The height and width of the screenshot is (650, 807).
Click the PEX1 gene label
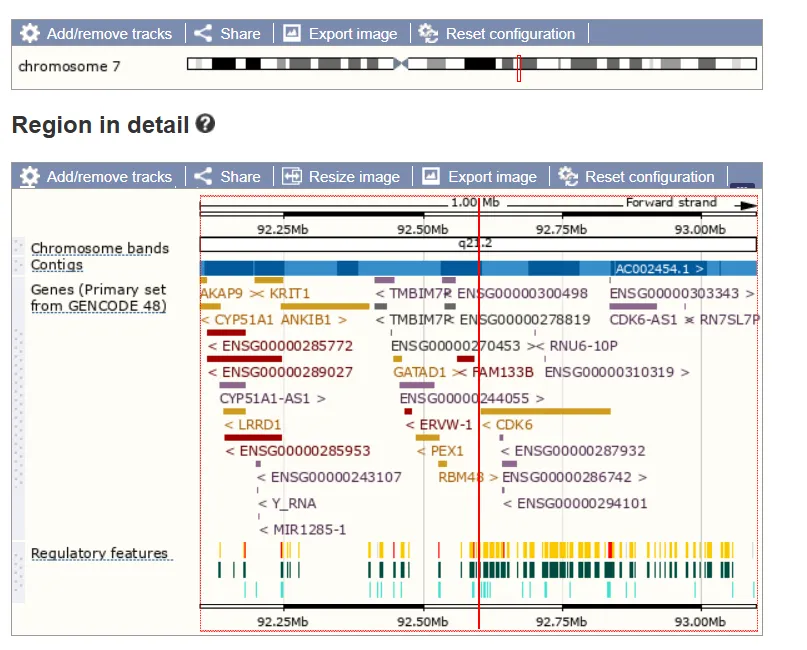click(447, 451)
